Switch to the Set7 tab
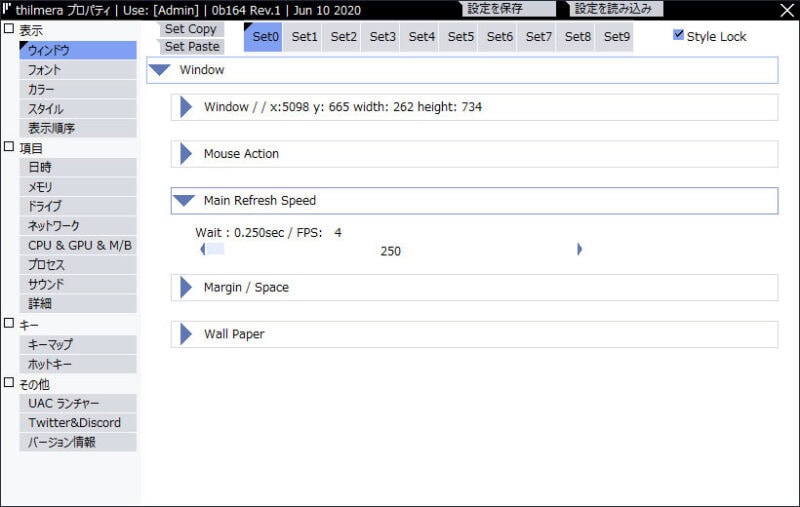Screen dimensions: 800x507 [x=537, y=37]
